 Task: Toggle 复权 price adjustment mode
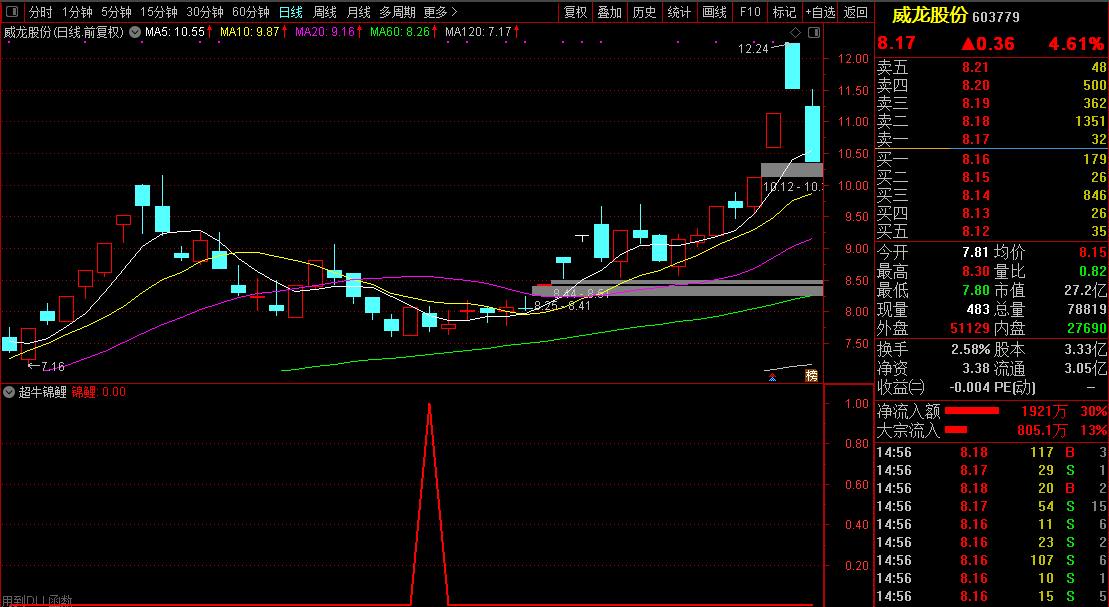pyautogui.click(x=575, y=12)
